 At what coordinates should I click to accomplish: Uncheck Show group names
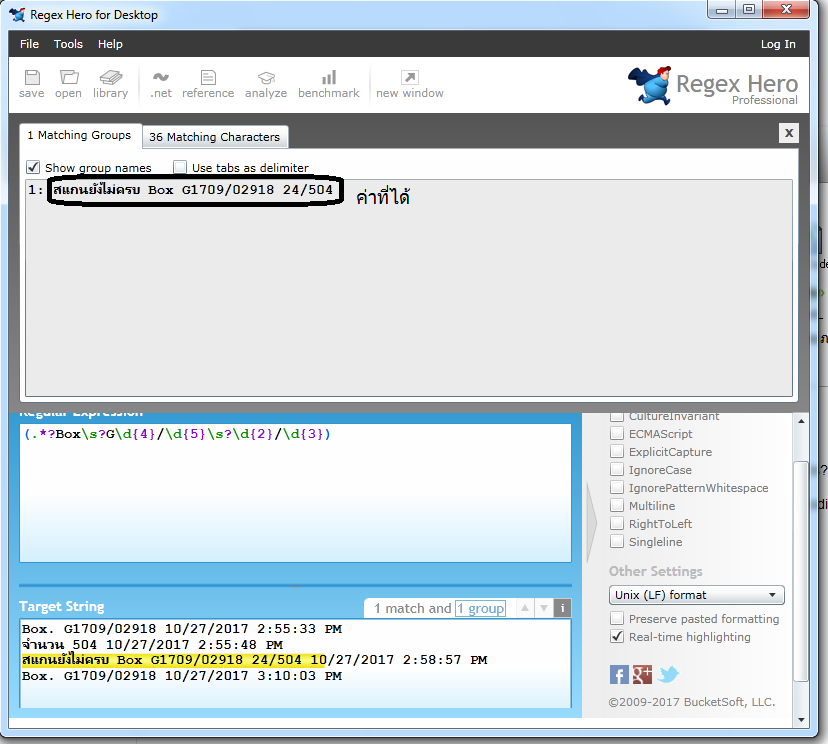(x=33, y=167)
